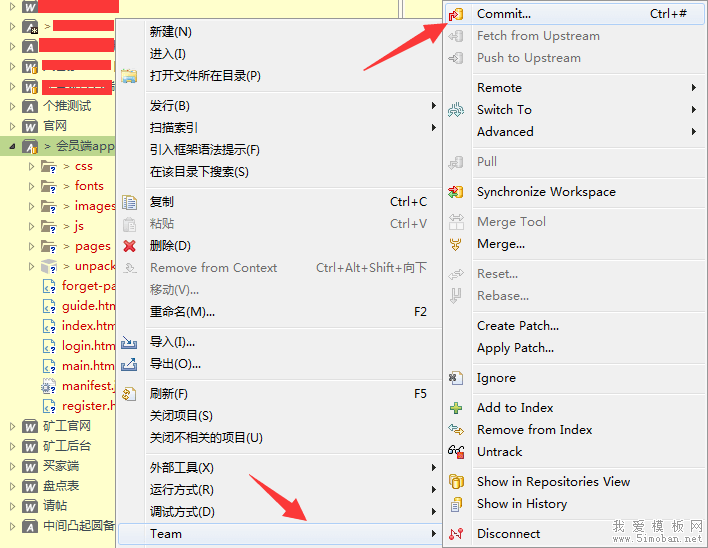
Task: Click the green plus Add to Index icon
Action: tap(456, 408)
